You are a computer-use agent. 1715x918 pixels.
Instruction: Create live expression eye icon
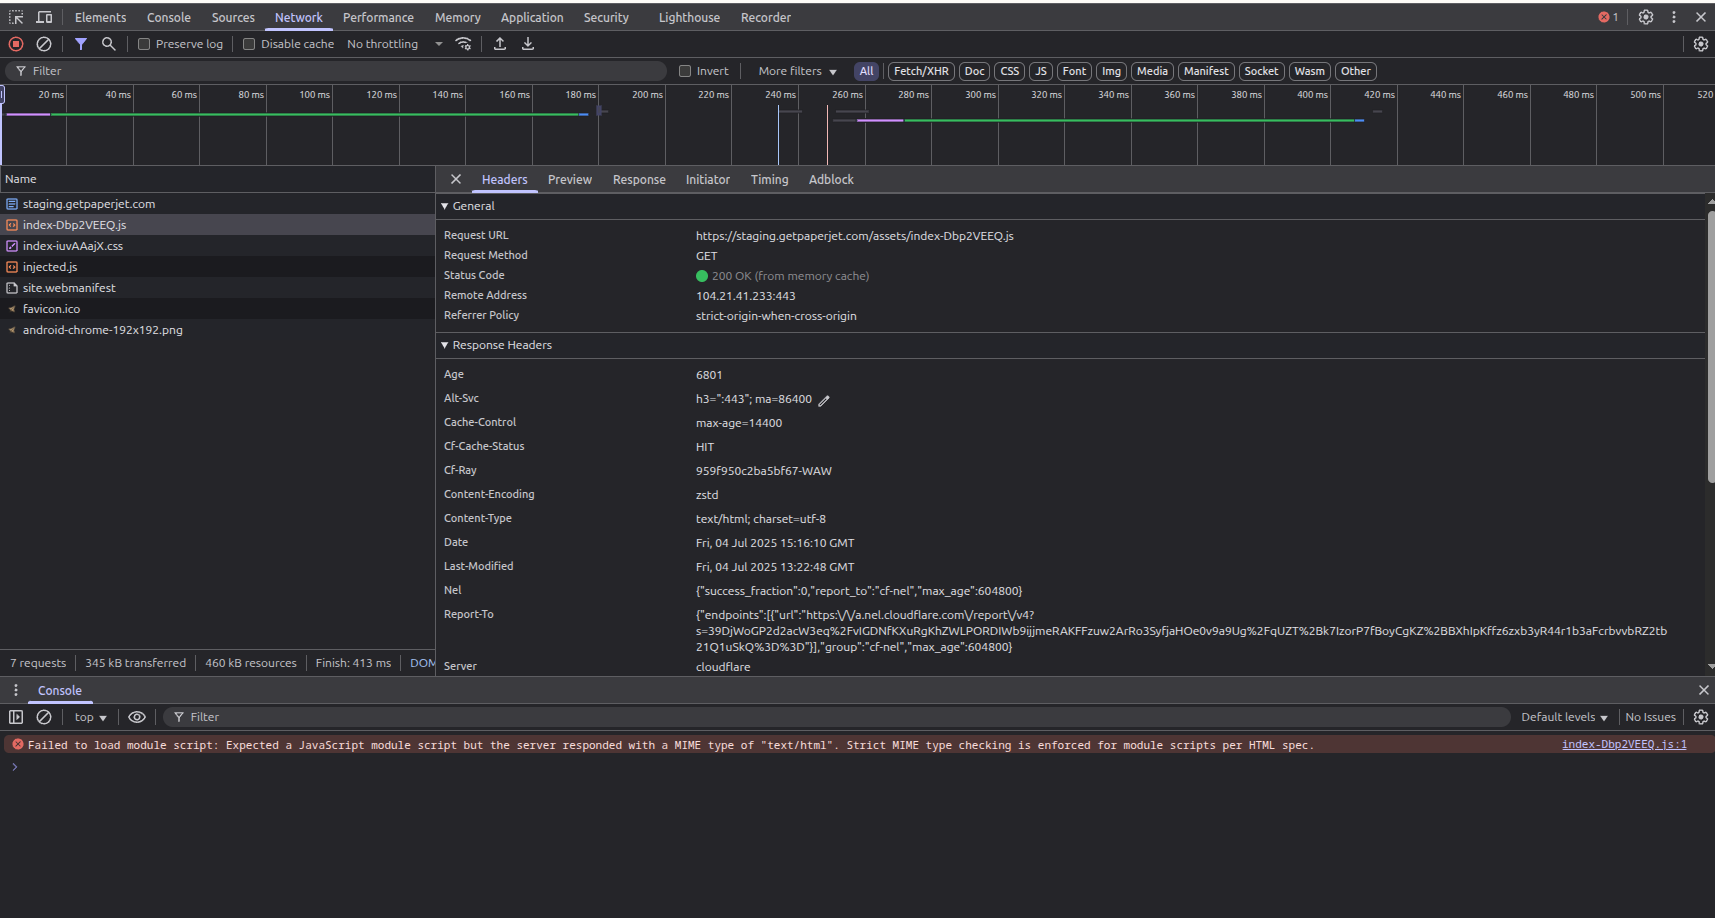[137, 717]
